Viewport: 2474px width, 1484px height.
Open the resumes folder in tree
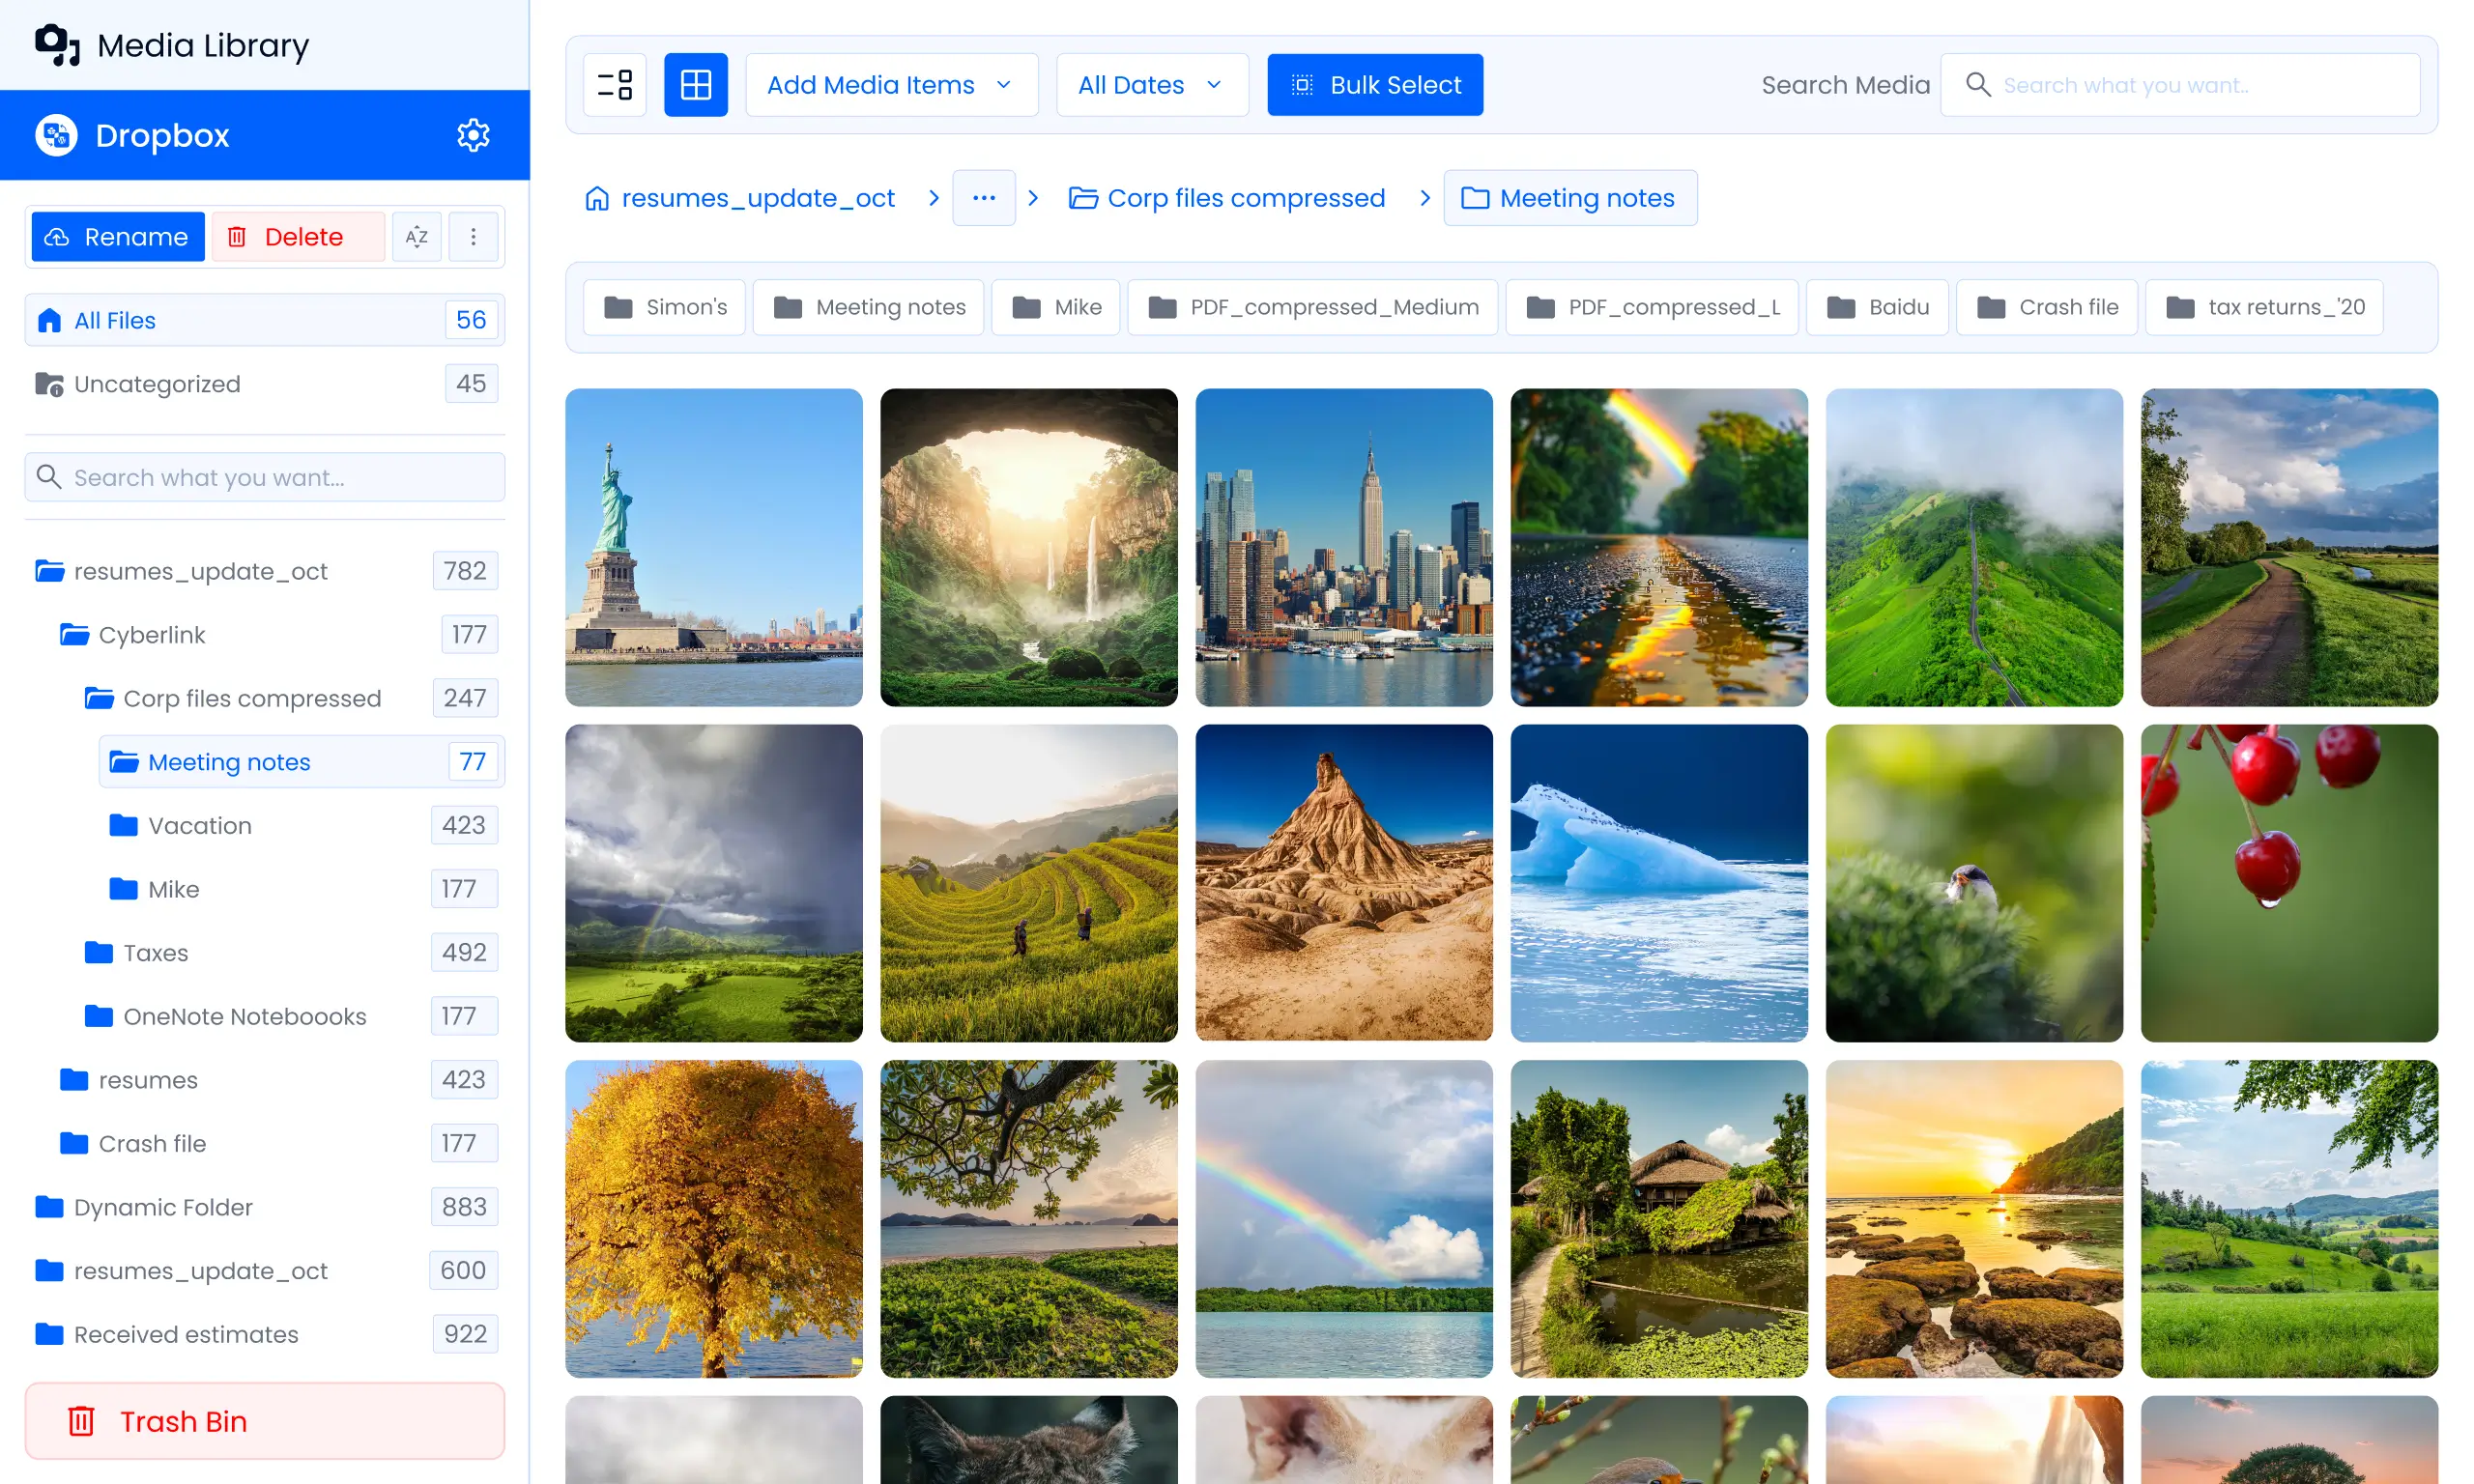277,1080
